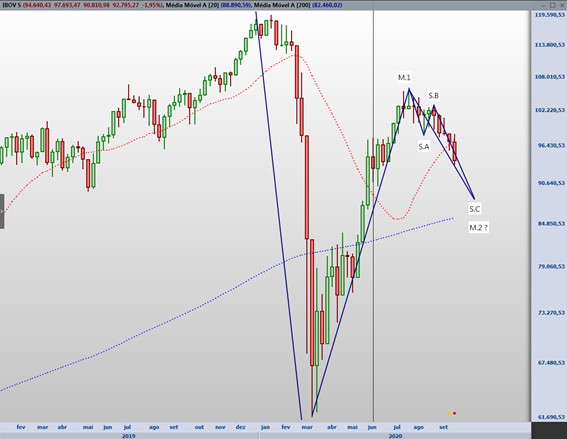Select the M.1 text annotation
This screenshot has width=567, height=439.
tap(404, 77)
